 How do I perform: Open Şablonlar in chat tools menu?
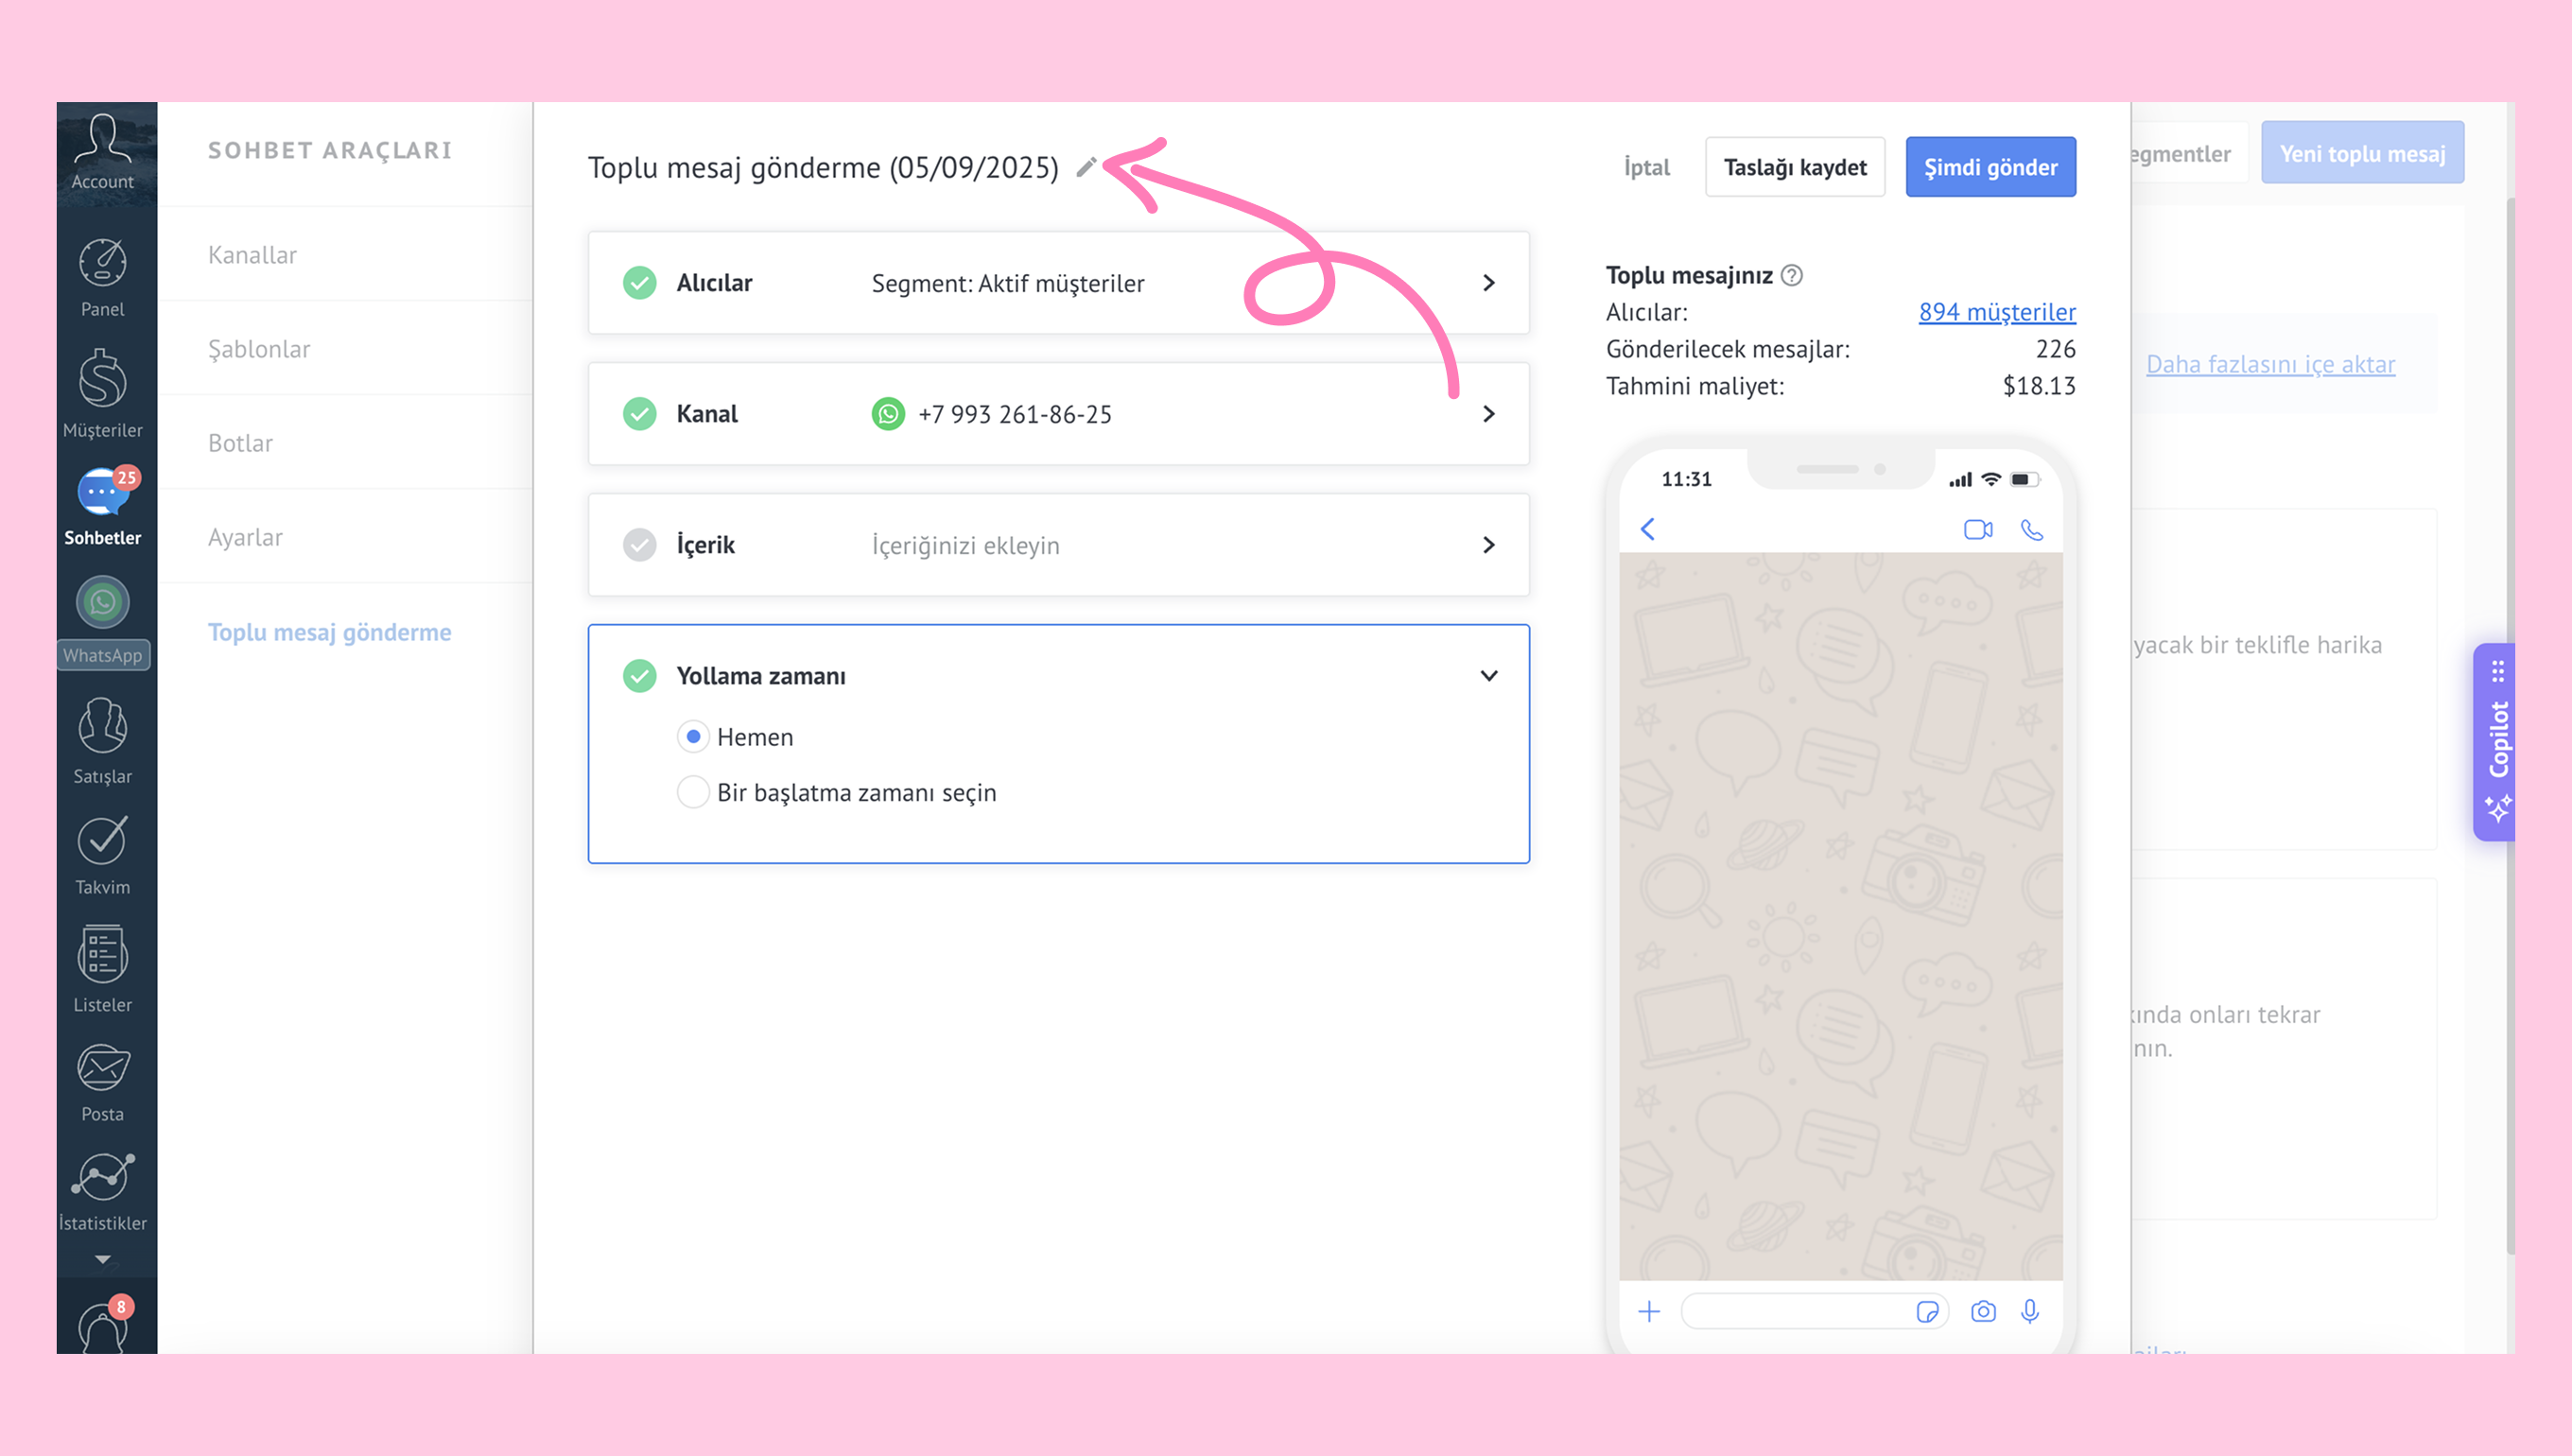259,349
